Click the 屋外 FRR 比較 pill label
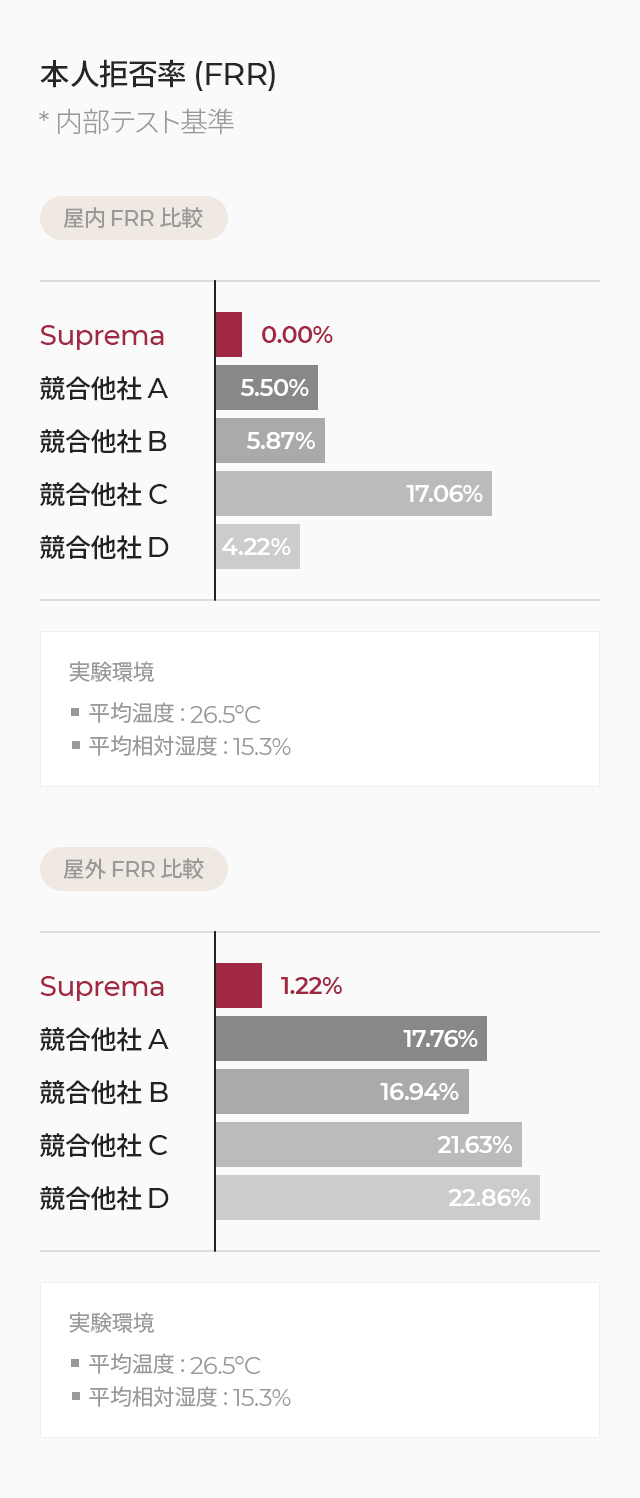This screenshot has height=1498, width=640. pyautogui.click(x=134, y=869)
